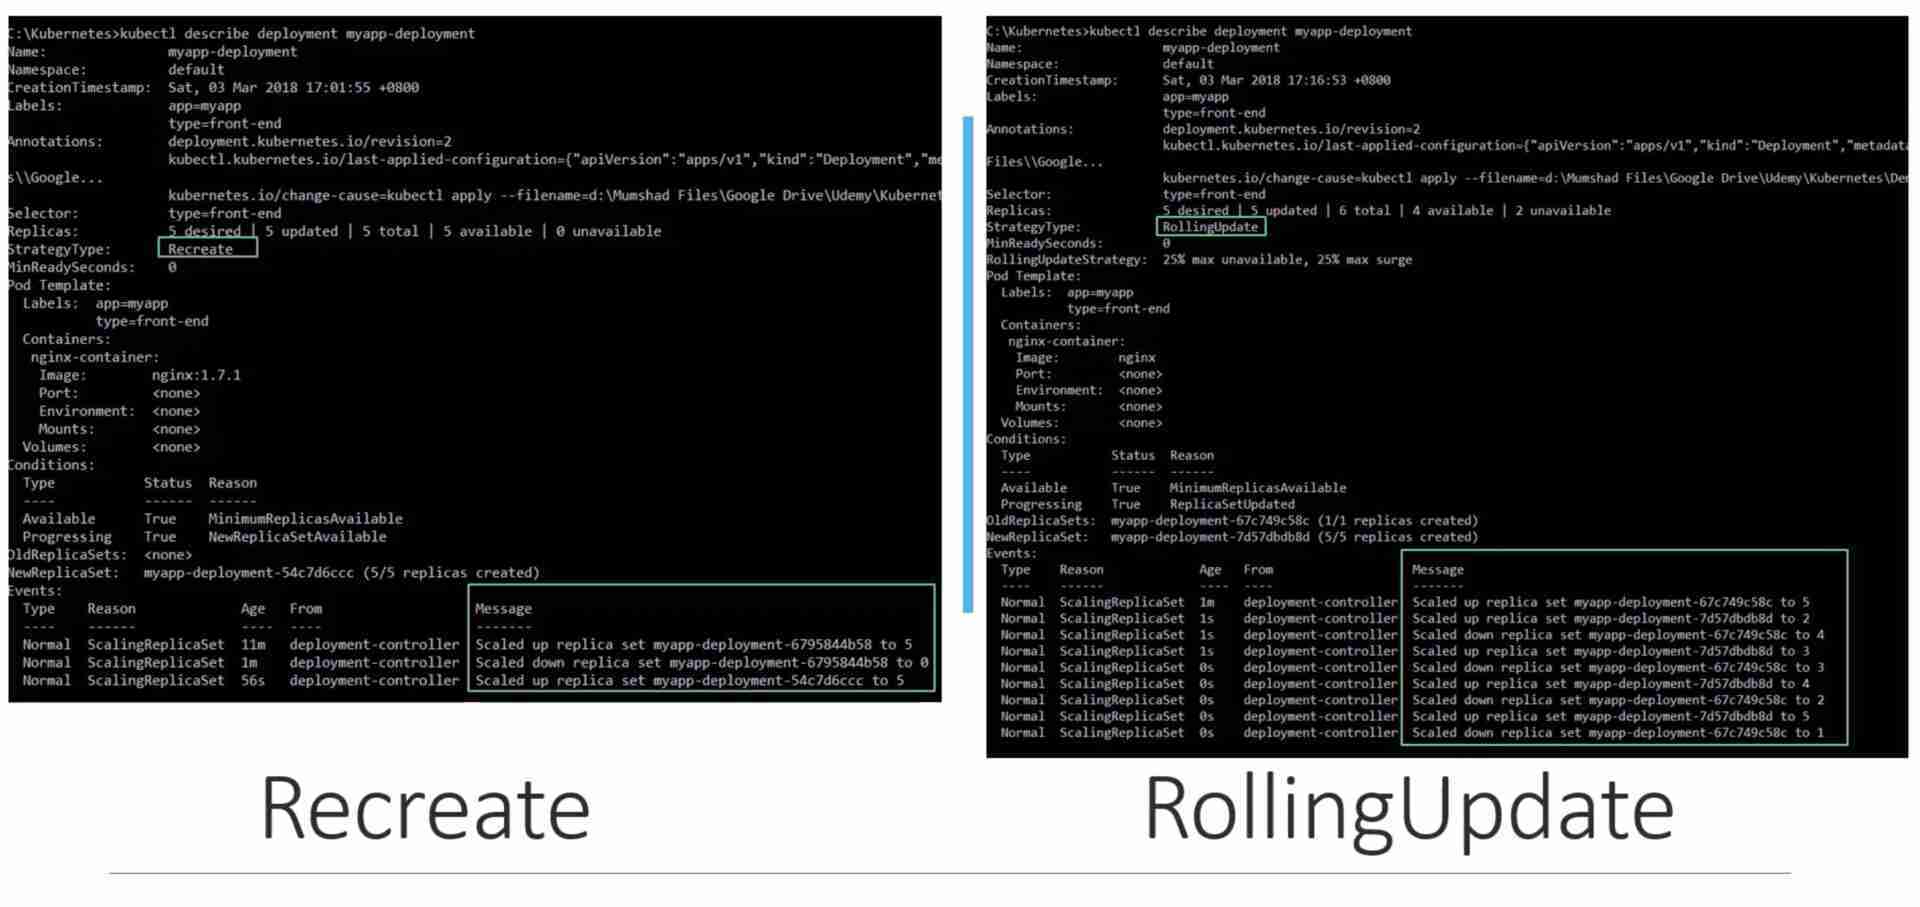Click 'ReplicaSetUpdated' reason in right terminal
Image resolution: width=1920 pixels, height=907 pixels.
(x=1232, y=505)
